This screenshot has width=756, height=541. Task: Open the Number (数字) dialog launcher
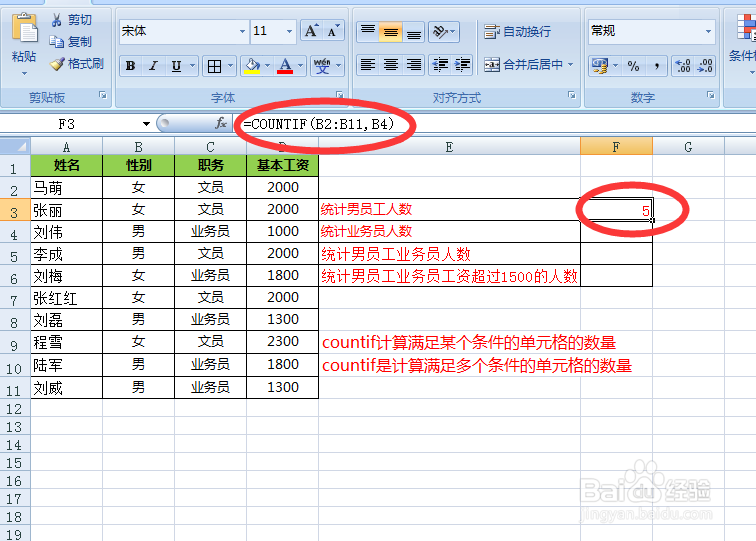point(711,95)
